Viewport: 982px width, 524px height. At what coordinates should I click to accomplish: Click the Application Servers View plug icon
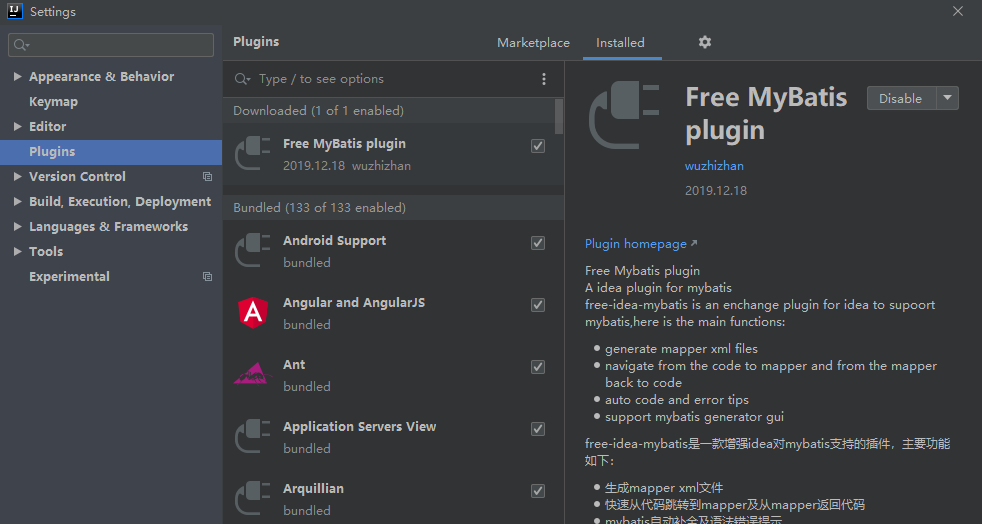click(x=253, y=436)
